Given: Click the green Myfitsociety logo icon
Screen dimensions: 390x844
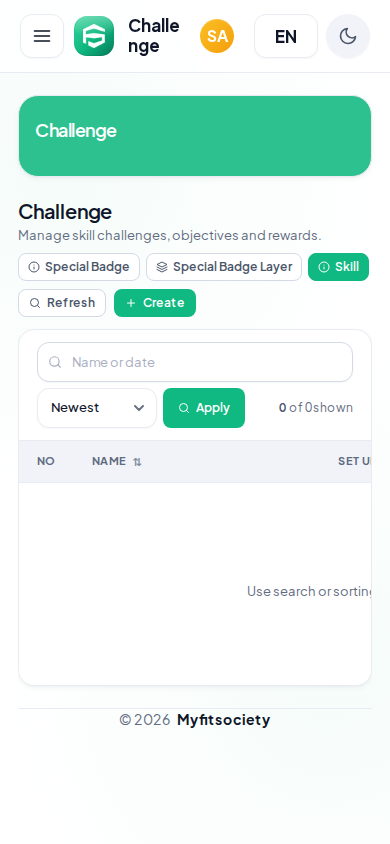Looking at the screenshot, I should click(x=94, y=36).
